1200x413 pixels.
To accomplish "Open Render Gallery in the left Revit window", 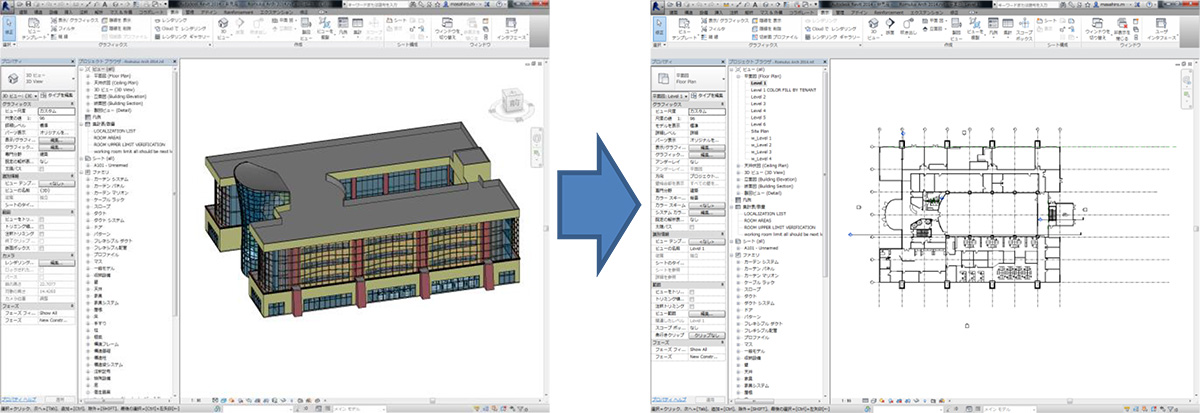I will [183, 37].
